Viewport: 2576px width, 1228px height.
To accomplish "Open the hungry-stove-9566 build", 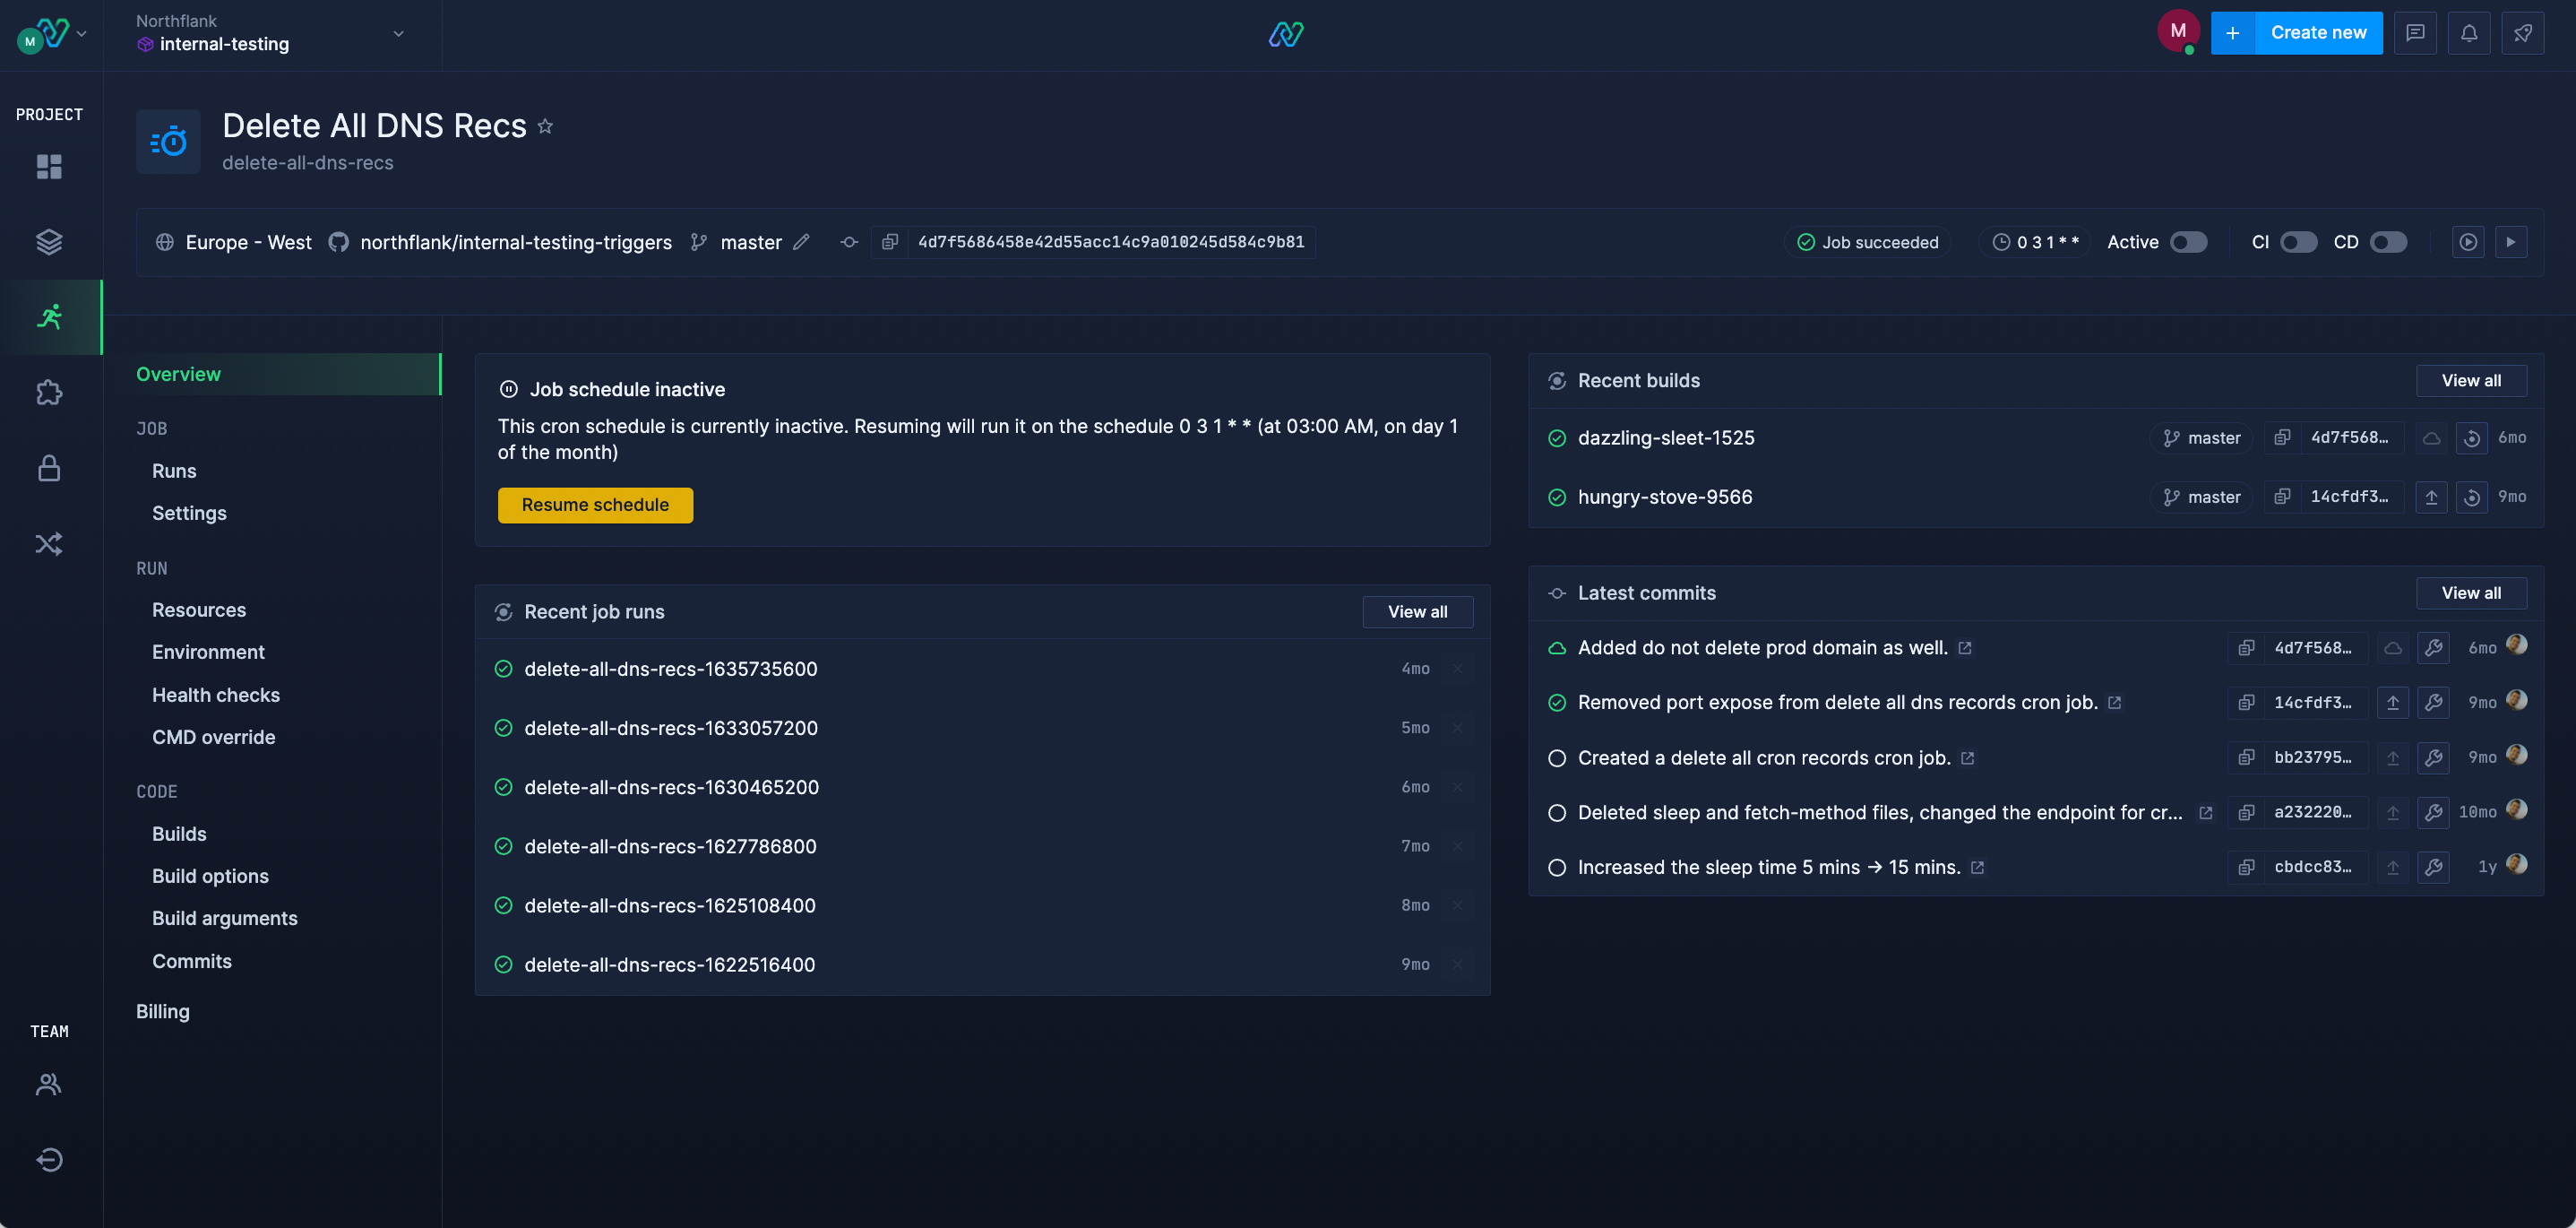I will point(1664,497).
